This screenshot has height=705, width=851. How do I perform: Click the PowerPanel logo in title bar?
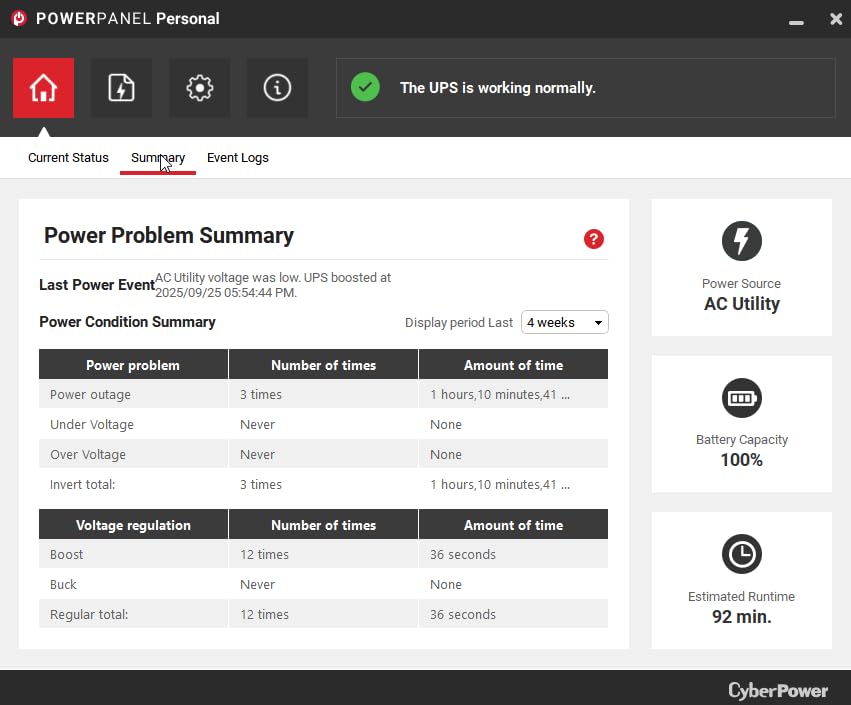[x=18, y=18]
